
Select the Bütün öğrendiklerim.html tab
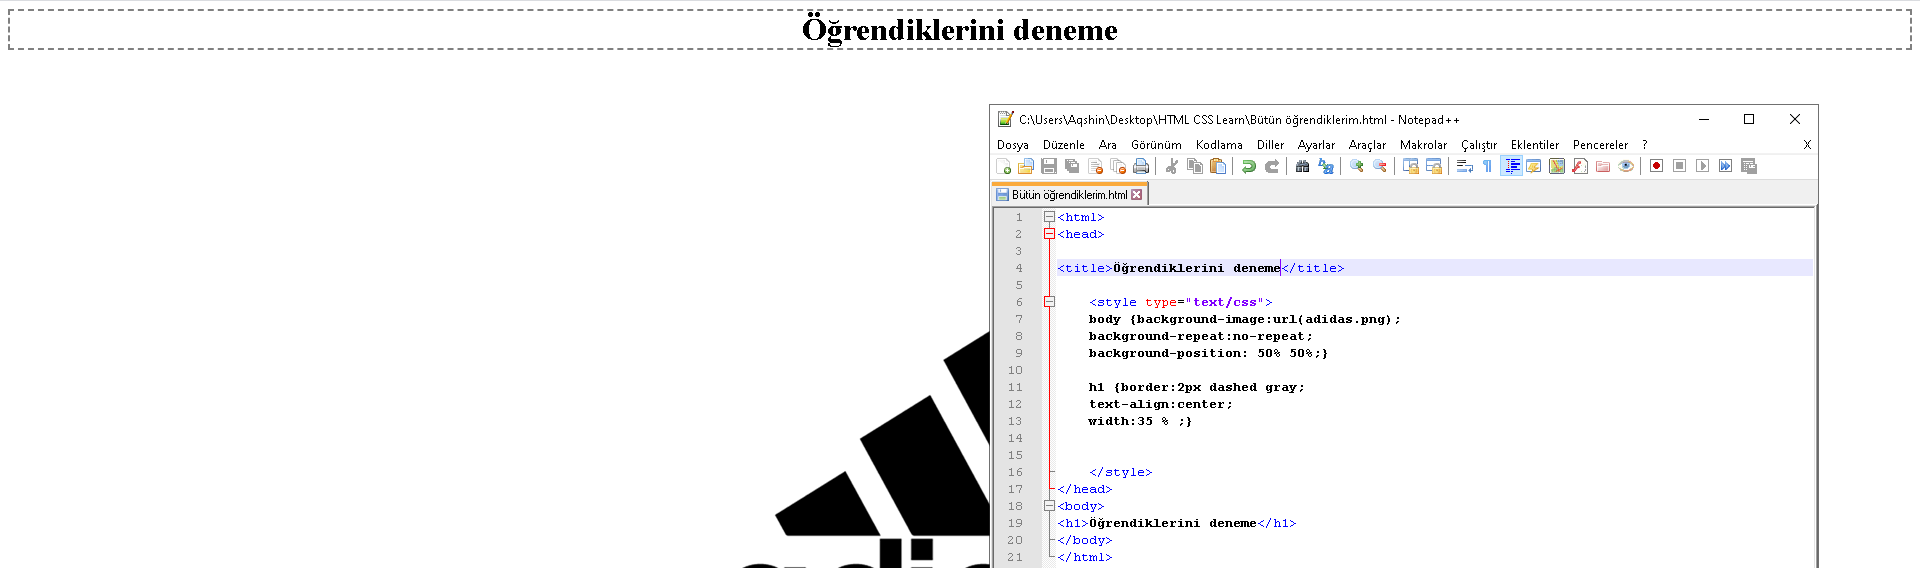pos(1069,195)
